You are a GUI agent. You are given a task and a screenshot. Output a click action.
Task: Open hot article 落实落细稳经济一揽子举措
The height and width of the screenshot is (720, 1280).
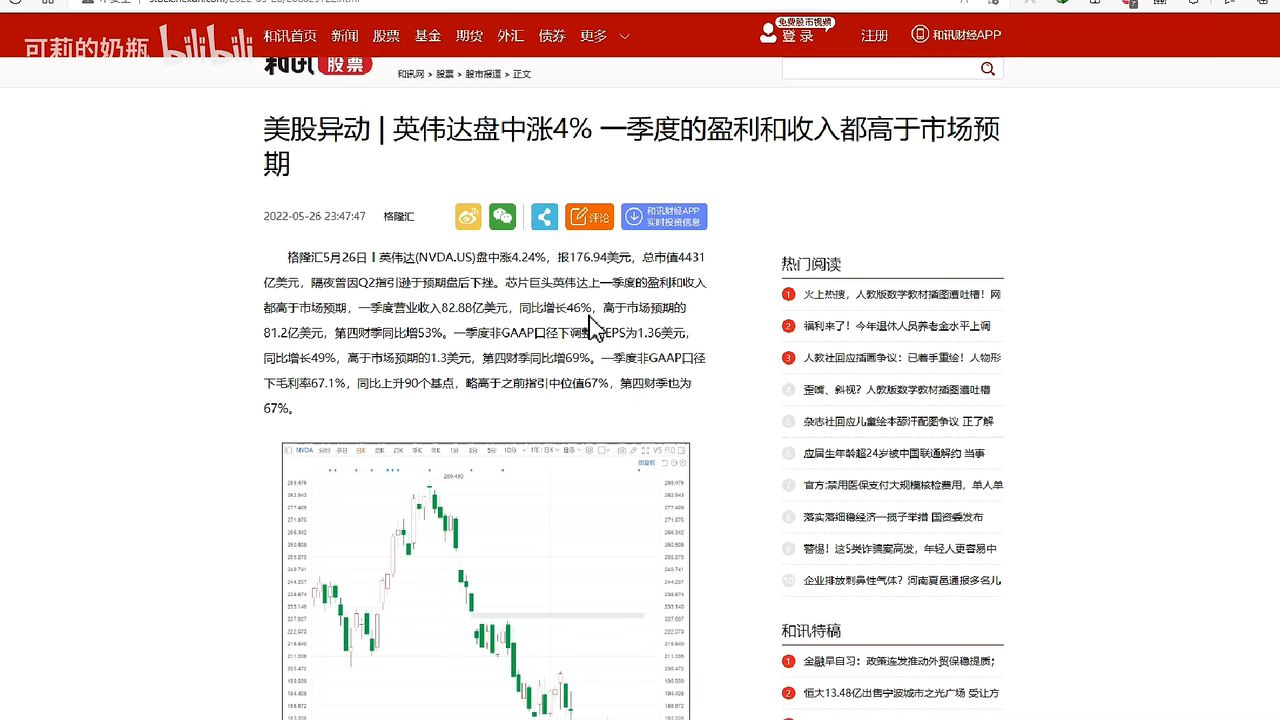[893, 517]
